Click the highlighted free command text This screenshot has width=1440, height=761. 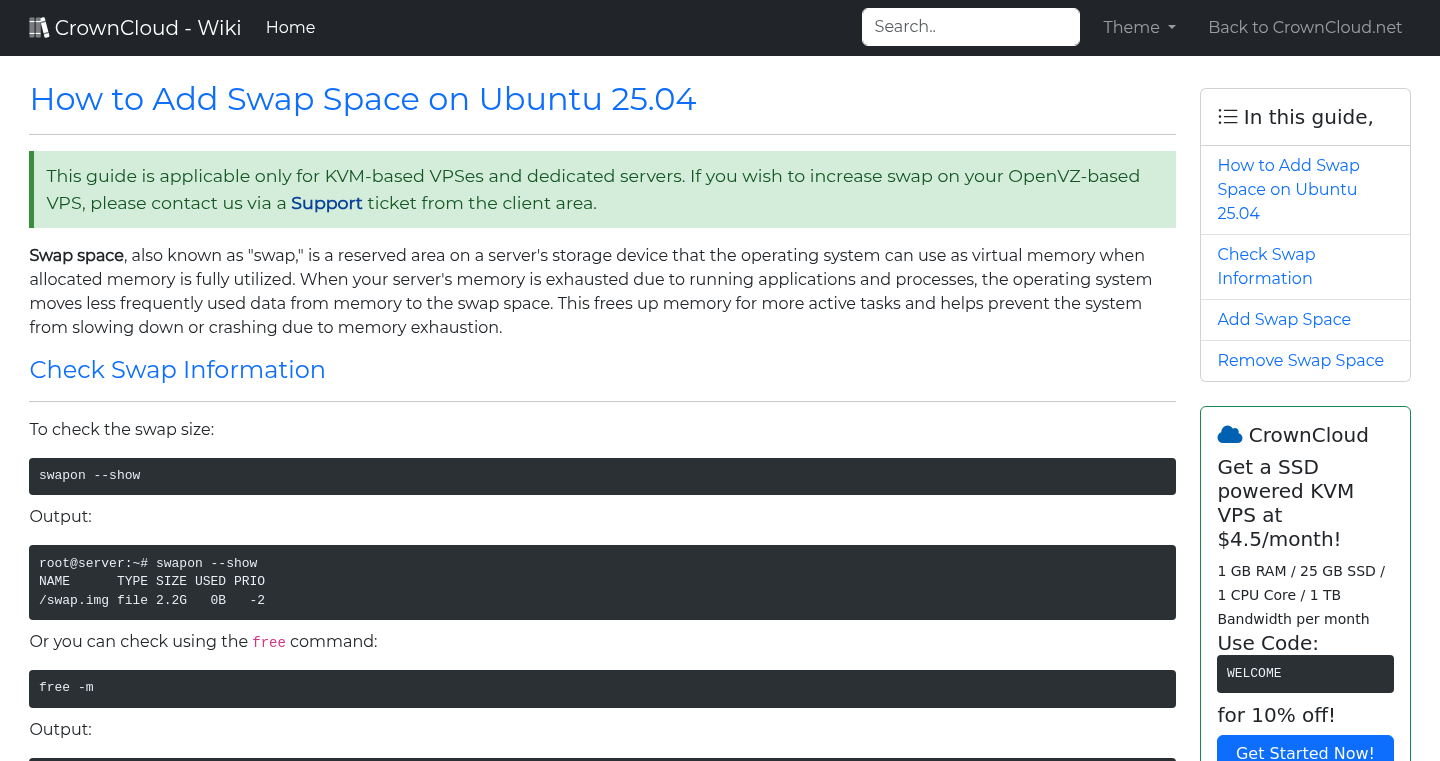(268, 642)
